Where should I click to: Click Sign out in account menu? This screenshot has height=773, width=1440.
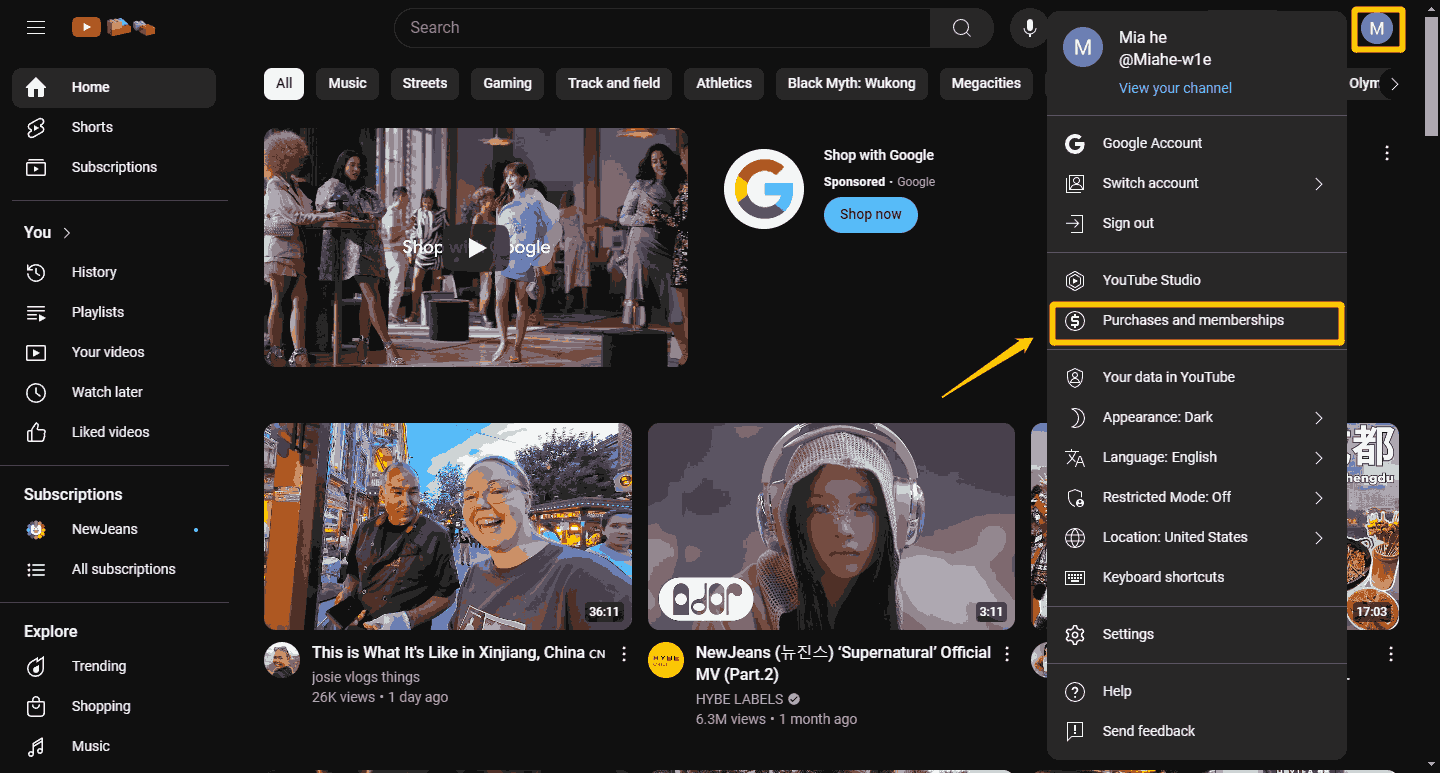point(1197,223)
